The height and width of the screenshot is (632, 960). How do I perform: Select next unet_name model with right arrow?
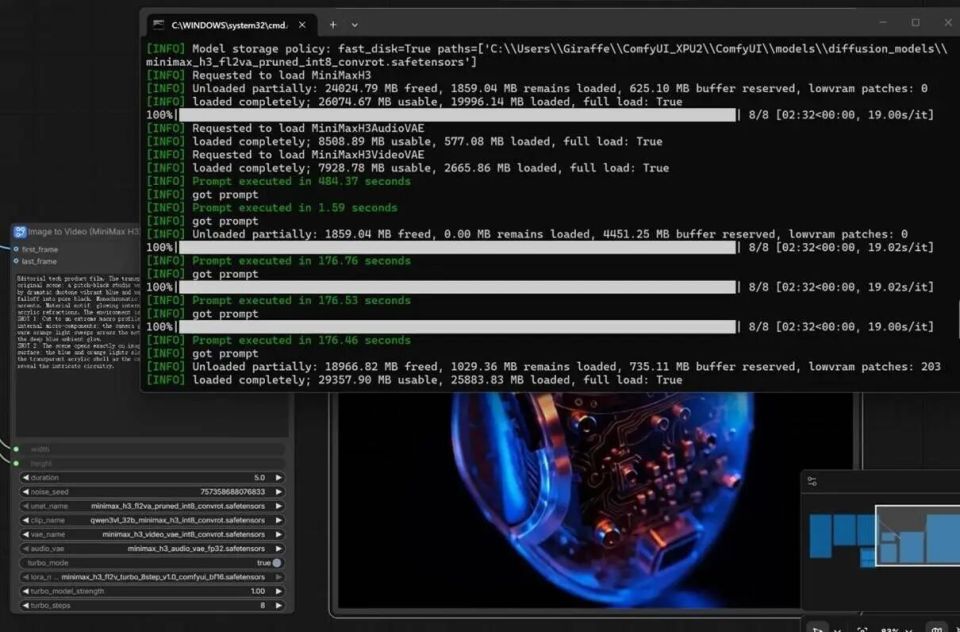pos(279,506)
